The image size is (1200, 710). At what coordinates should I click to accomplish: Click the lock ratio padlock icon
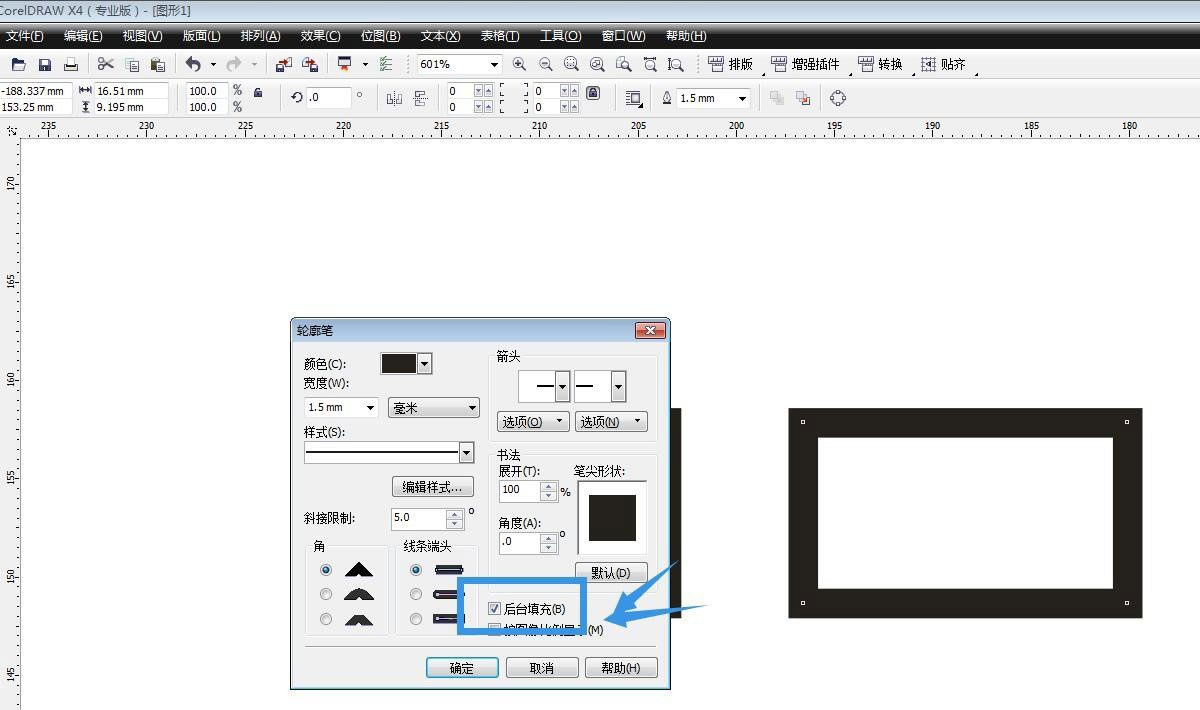pyautogui.click(x=258, y=93)
